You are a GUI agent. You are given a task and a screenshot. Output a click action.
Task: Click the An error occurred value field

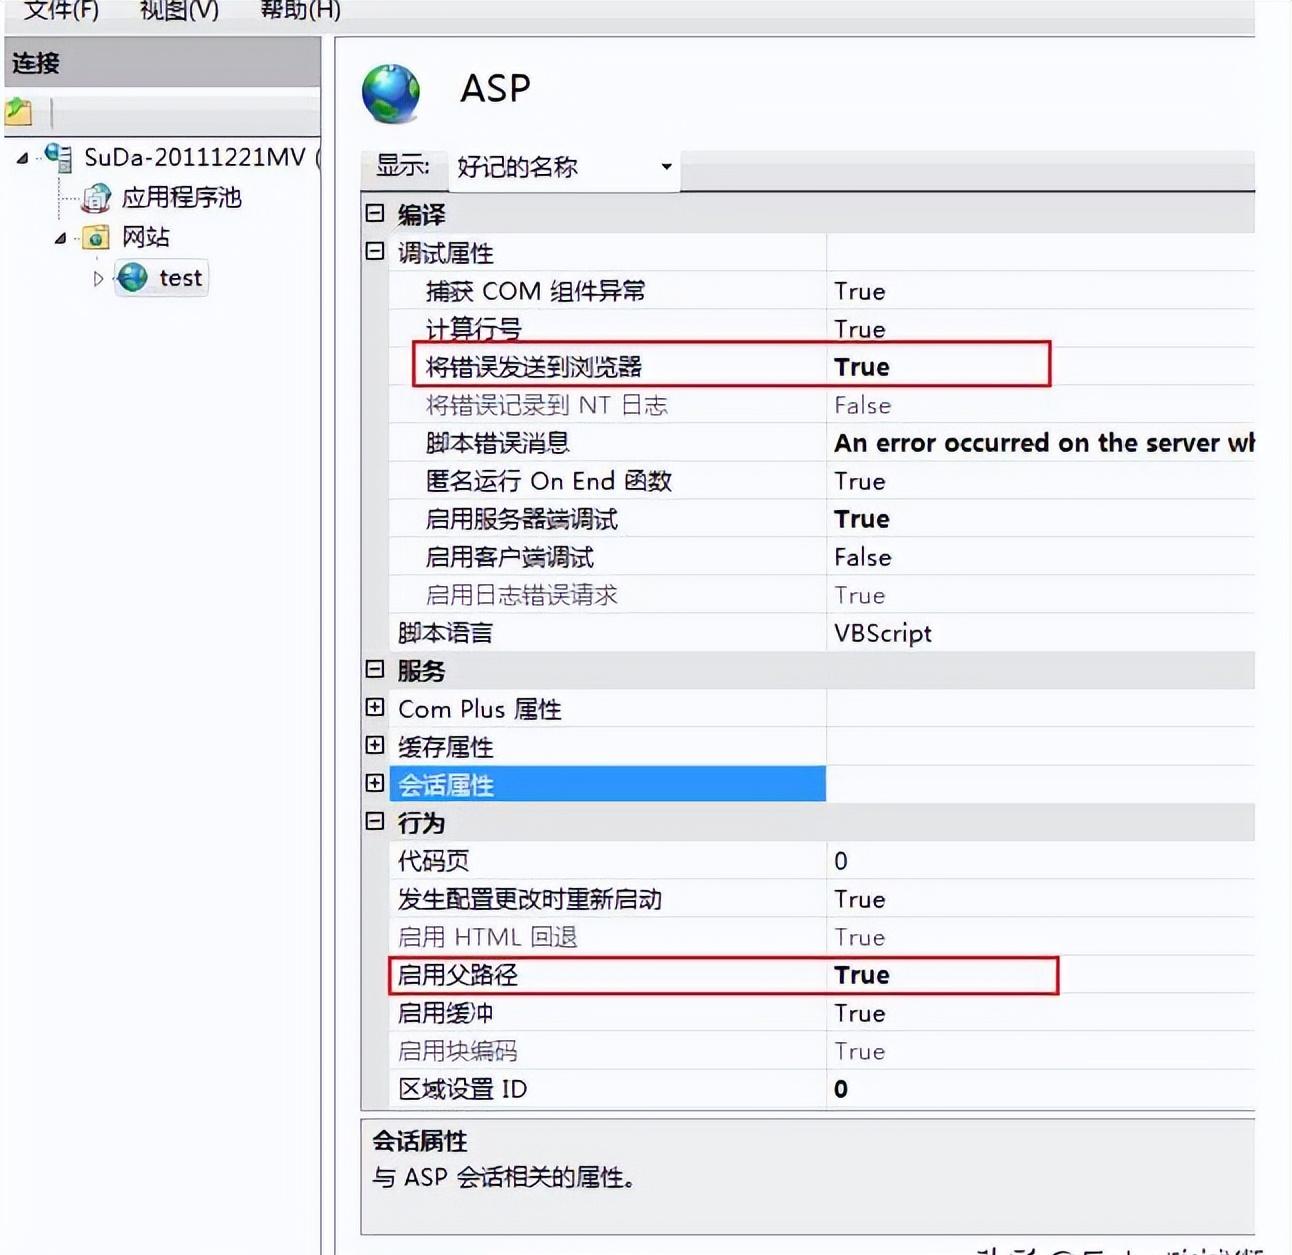1041,443
